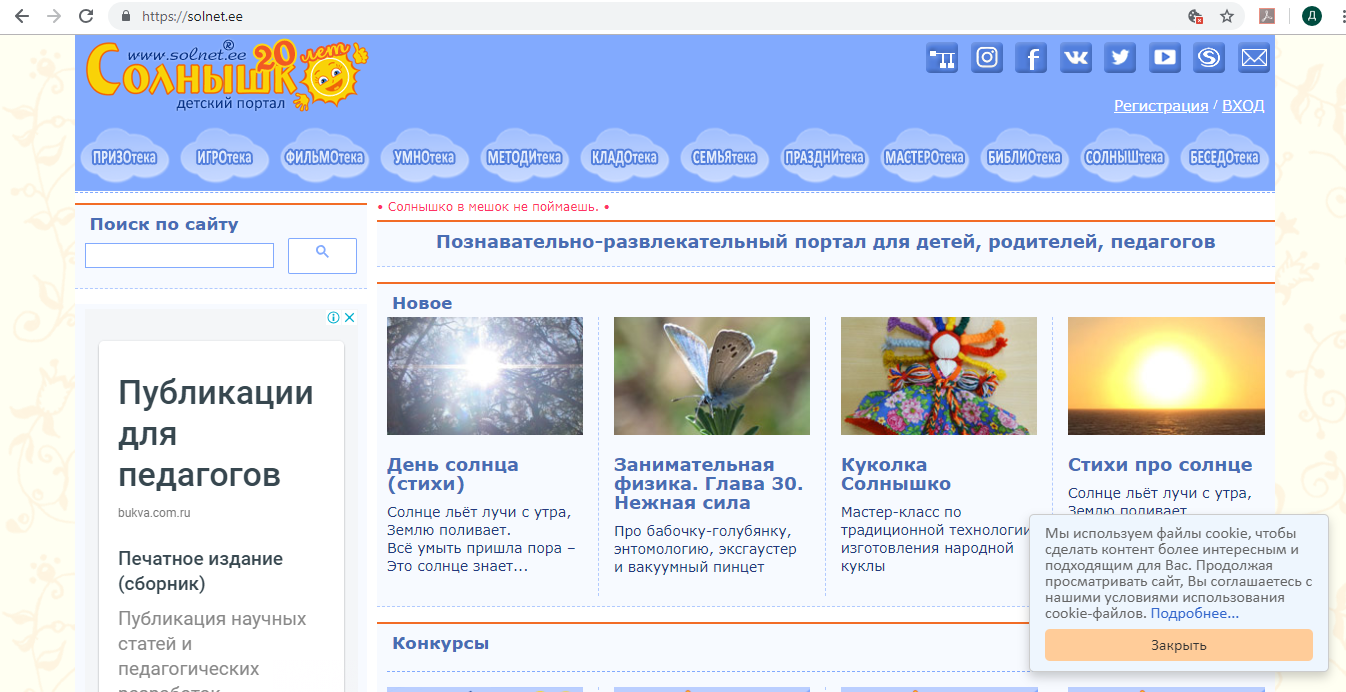Click the browser forward arrow
The image size is (1346, 692).
click(x=53, y=16)
